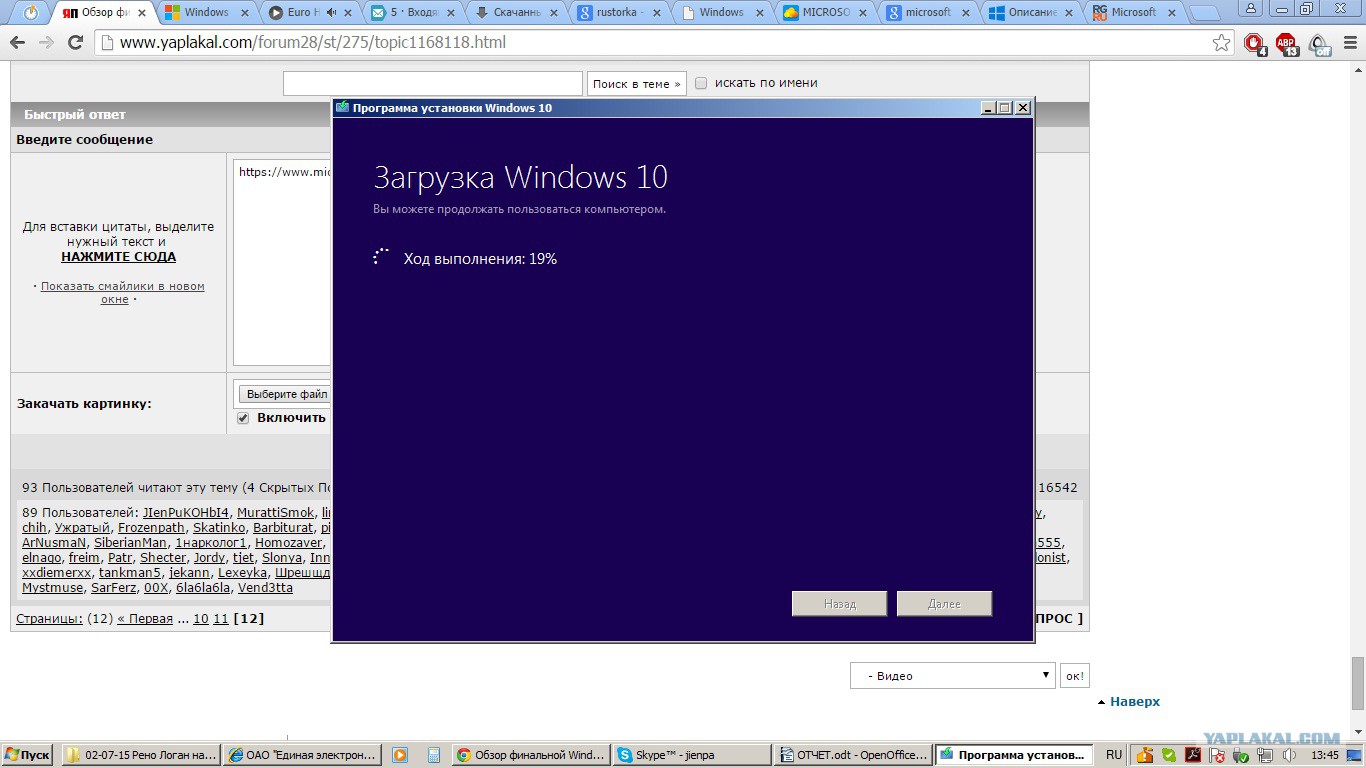
Task: Go to page 10 of the topic
Action: pyautogui.click(x=201, y=618)
